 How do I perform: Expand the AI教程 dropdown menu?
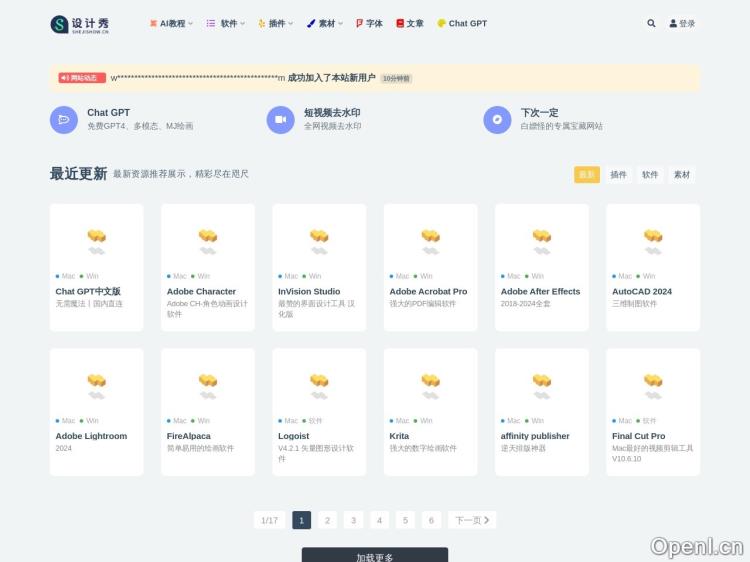(171, 23)
